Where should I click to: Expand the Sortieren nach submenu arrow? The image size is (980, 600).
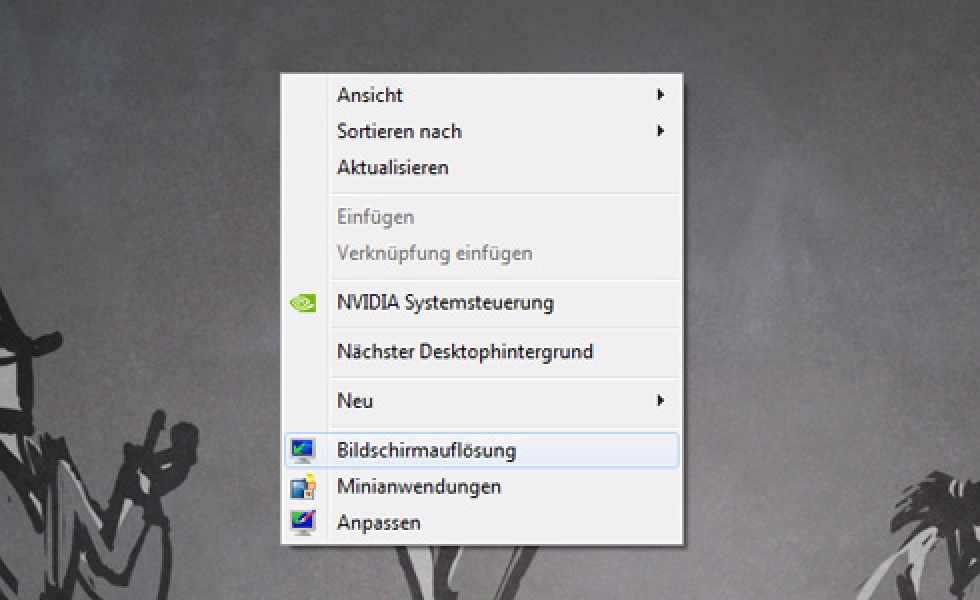660,131
